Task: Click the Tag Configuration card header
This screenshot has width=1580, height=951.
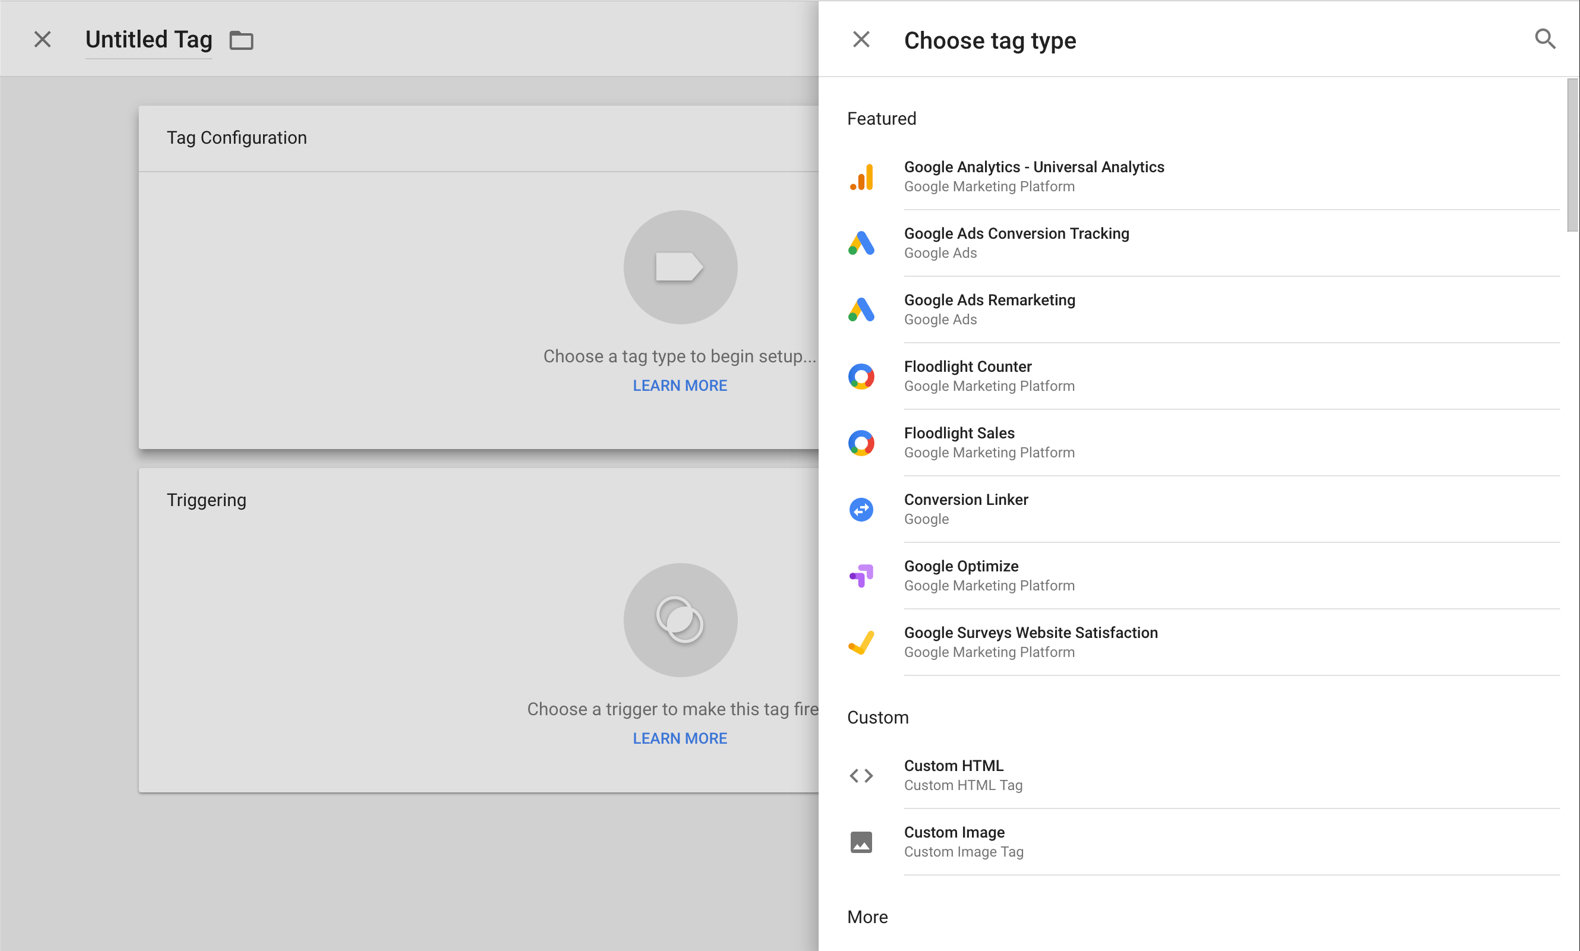Action: (478, 138)
